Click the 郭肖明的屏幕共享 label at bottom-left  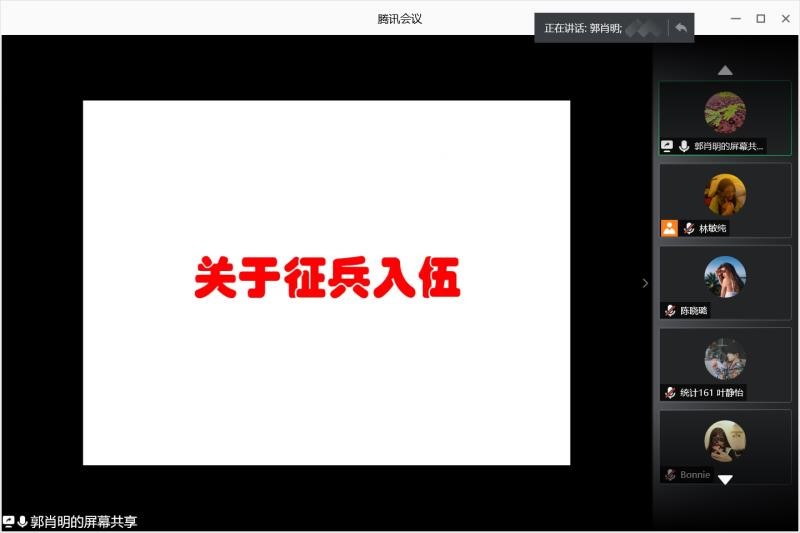pyautogui.click(x=84, y=521)
